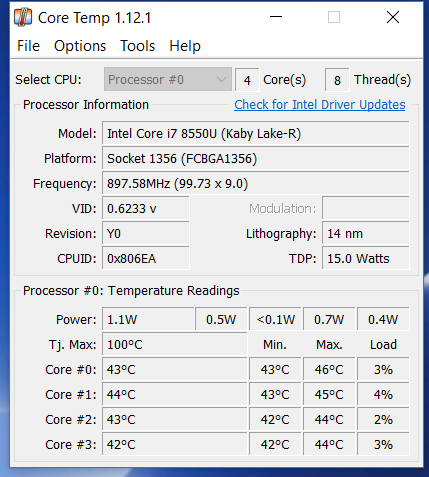Click the TDP value 15.0 Watts

pos(366,259)
